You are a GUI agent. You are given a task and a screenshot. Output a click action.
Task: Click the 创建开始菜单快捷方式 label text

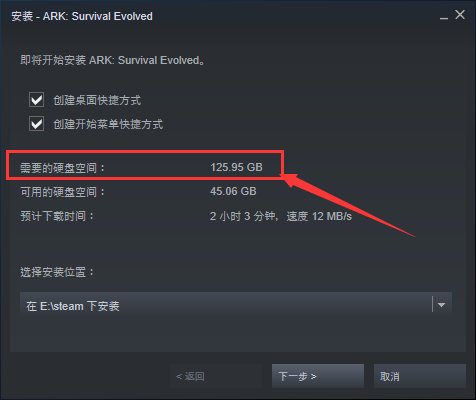click(x=108, y=124)
